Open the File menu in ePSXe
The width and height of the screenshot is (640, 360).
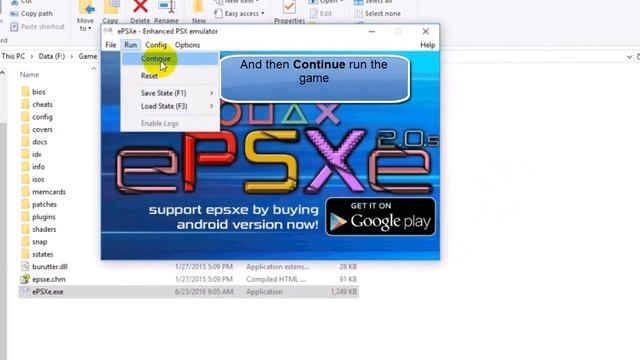111,45
